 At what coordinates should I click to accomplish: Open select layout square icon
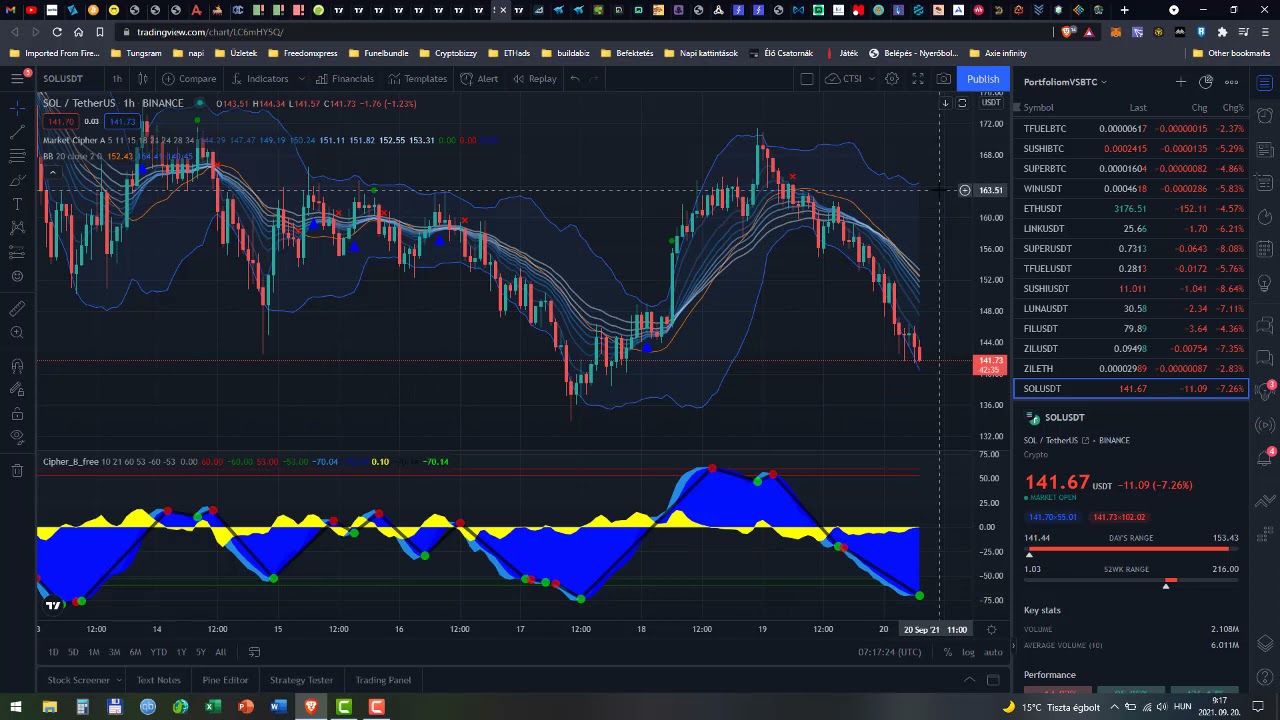(x=807, y=78)
